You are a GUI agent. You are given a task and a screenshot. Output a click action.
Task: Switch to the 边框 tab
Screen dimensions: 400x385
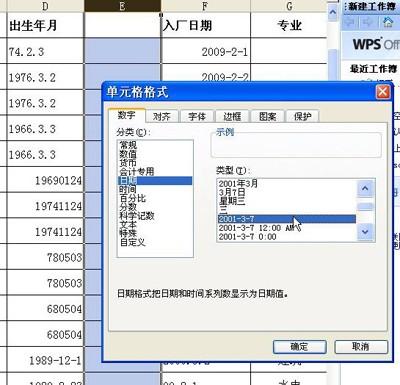(232, 116)
